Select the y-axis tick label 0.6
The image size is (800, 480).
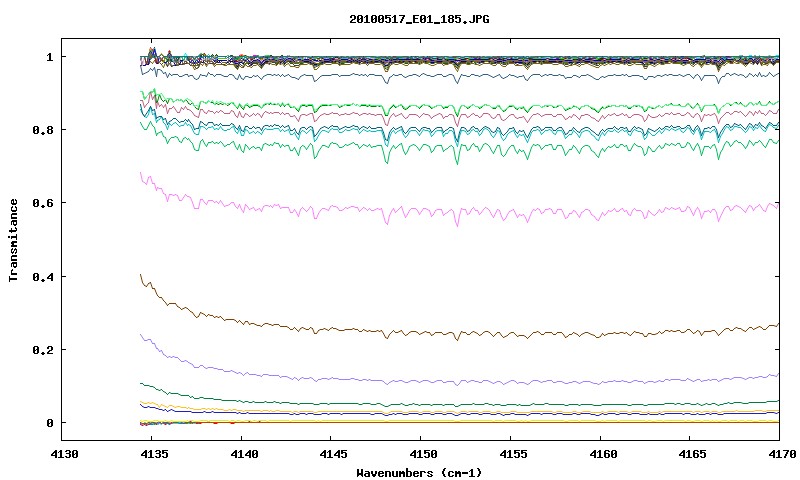coord(43,203)
